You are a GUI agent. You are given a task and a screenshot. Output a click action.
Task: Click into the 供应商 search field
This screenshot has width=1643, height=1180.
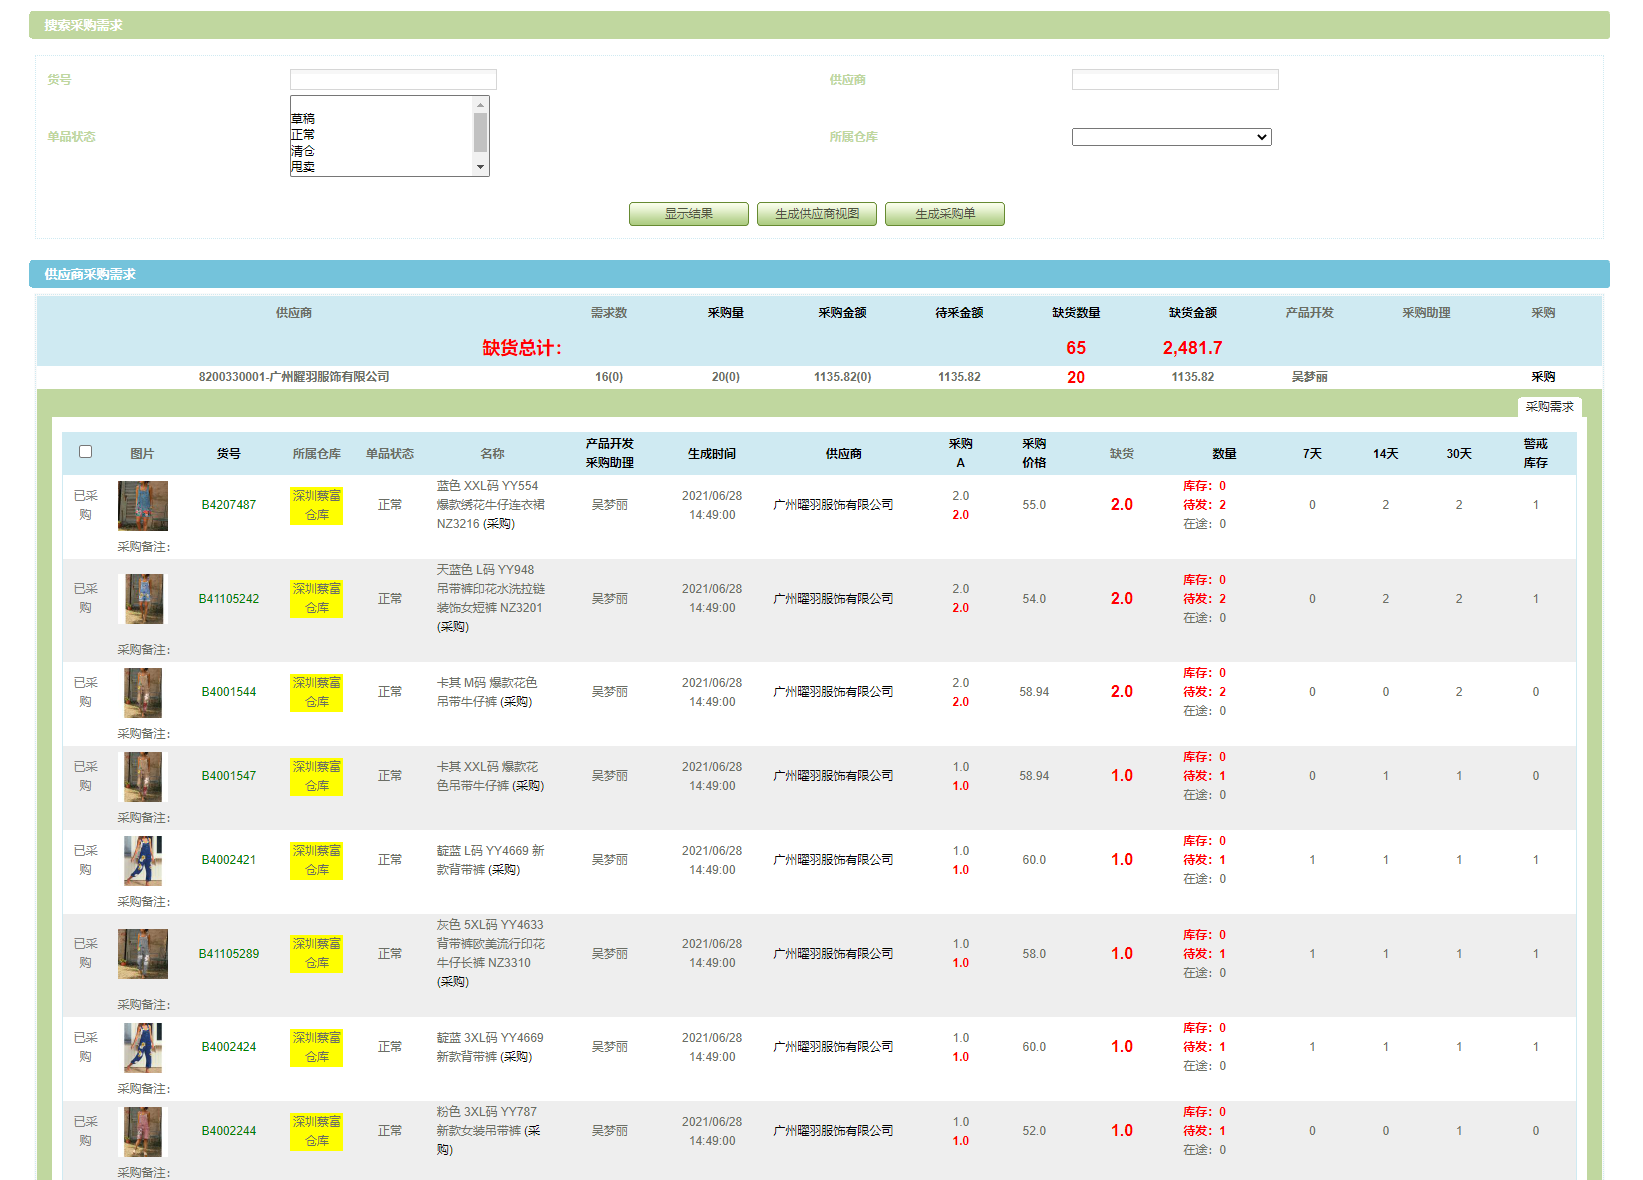click(x=1174, y=80)
